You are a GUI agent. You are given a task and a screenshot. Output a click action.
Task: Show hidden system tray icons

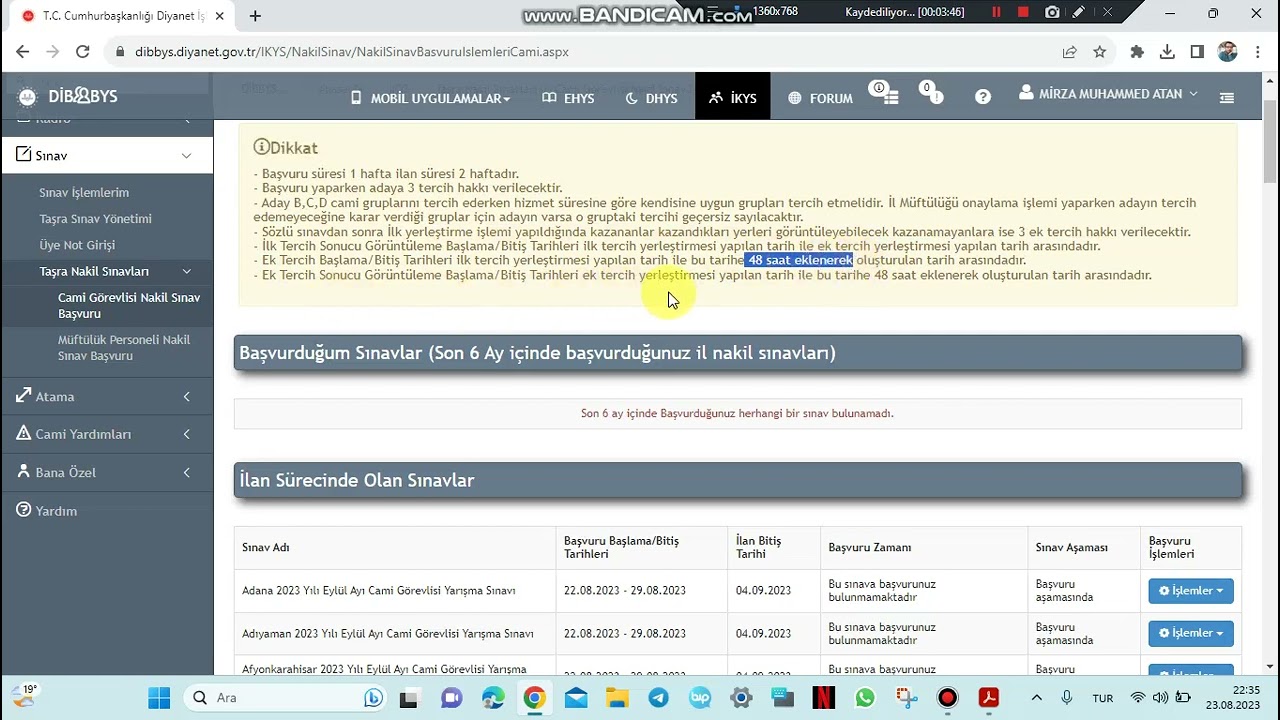pos(1036,697)
